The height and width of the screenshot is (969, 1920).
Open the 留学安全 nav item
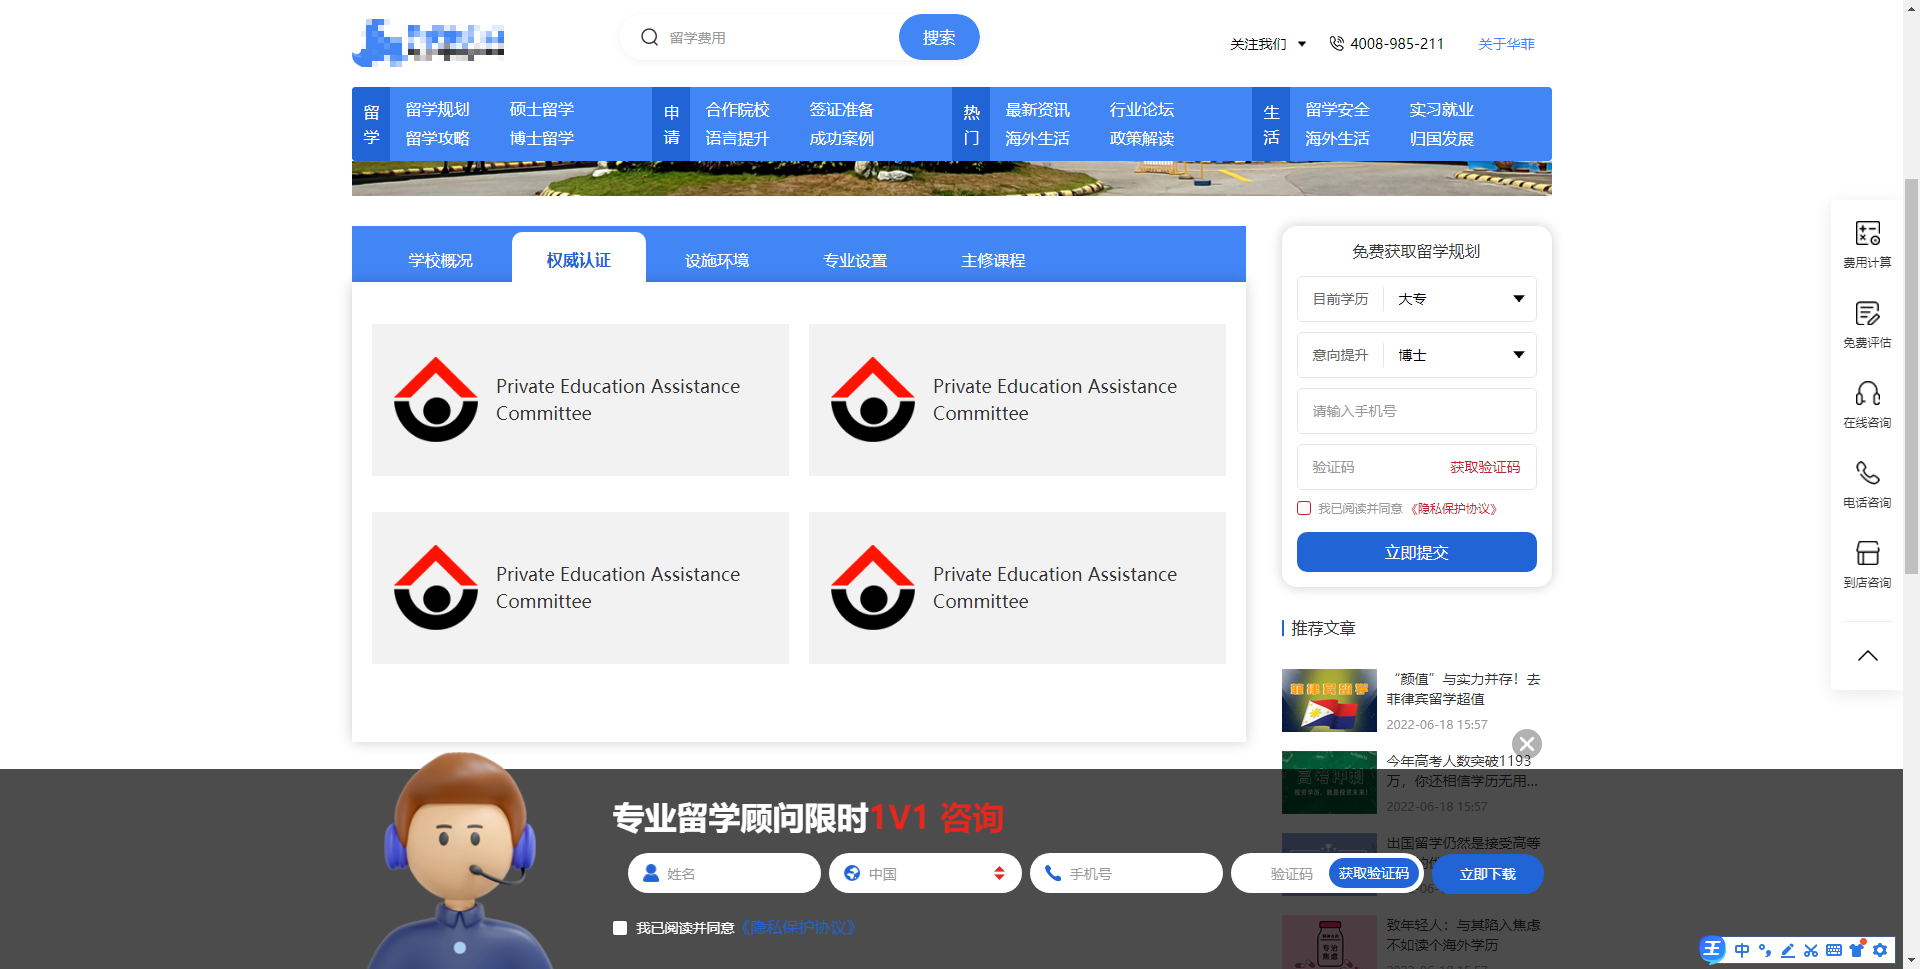coord(1337,109)
